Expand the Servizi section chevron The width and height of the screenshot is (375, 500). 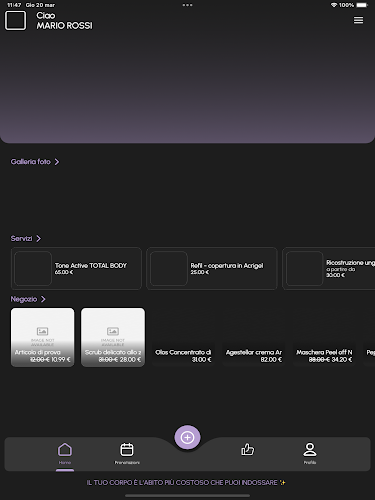pyautogui.click(x=39, y=238)
